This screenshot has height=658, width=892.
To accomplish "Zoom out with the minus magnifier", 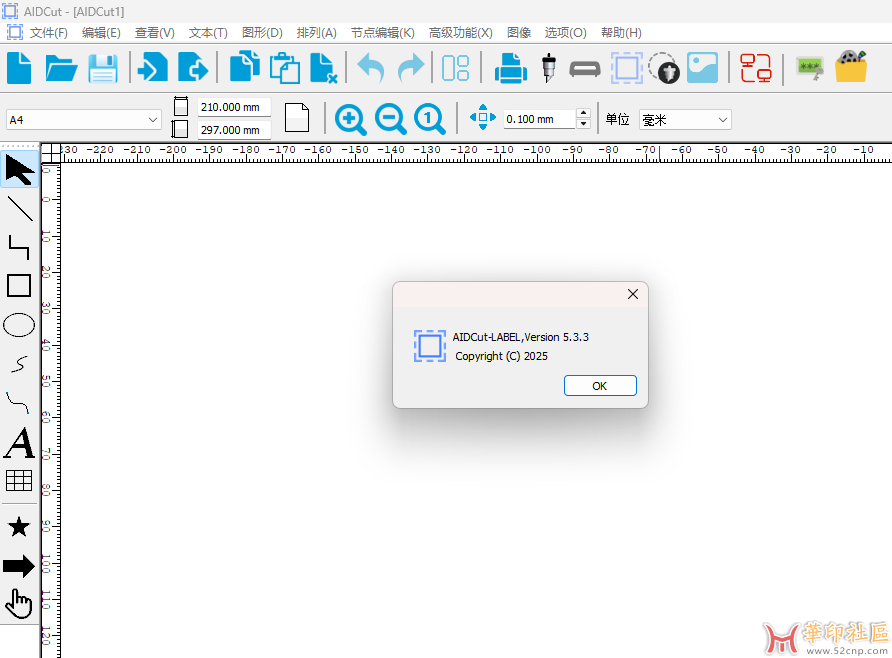I will click(x=390, y=119).
